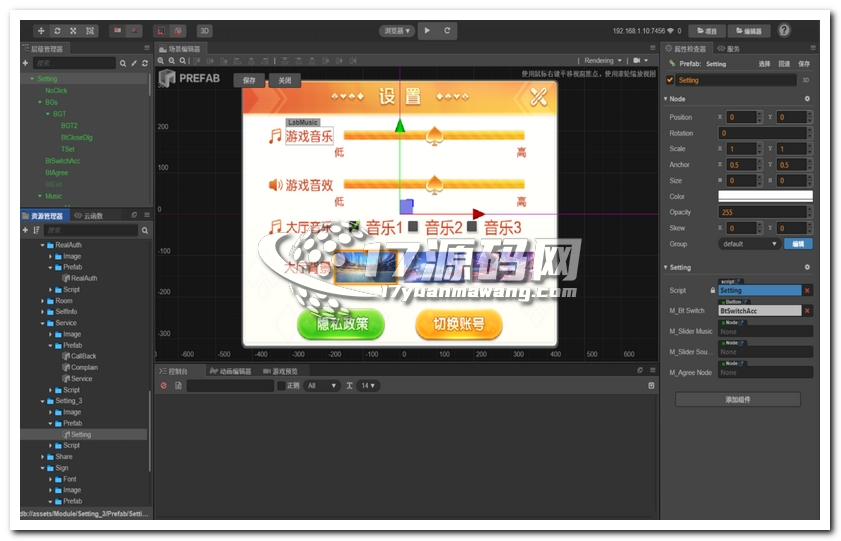This screenshot has height=541, width=841.
Task: Click the 保存 button in scene view
Action: pyautogui.click(x=249, y=80)
